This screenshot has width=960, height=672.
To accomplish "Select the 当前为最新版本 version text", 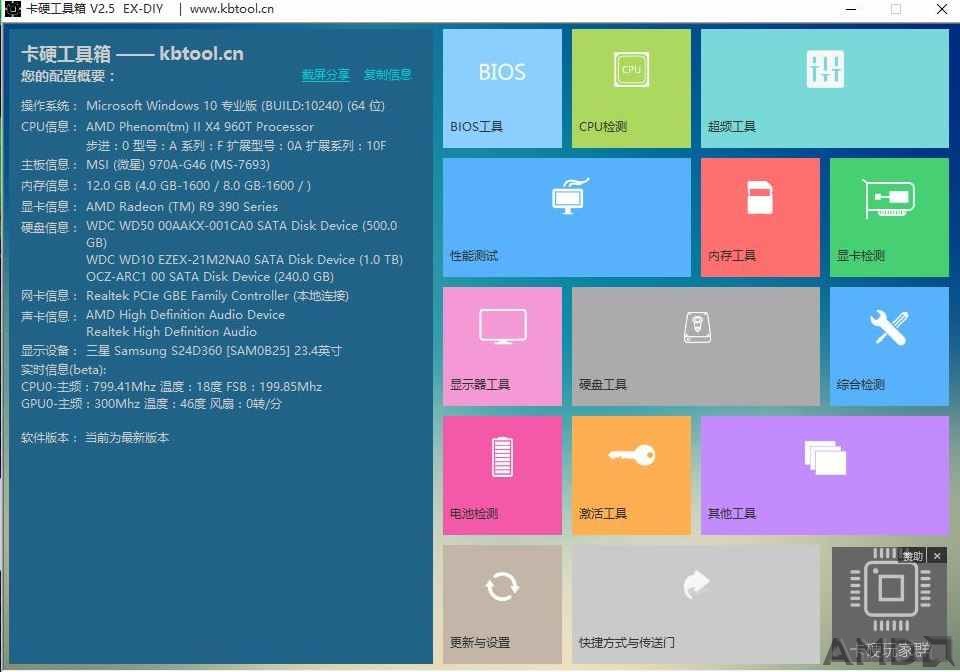I will (127, 438).
